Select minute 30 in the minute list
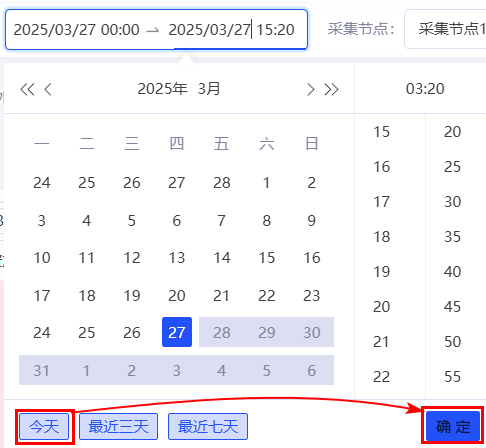Screen dimensions: 486x448 pyautogui.click(x=452, y=202)
